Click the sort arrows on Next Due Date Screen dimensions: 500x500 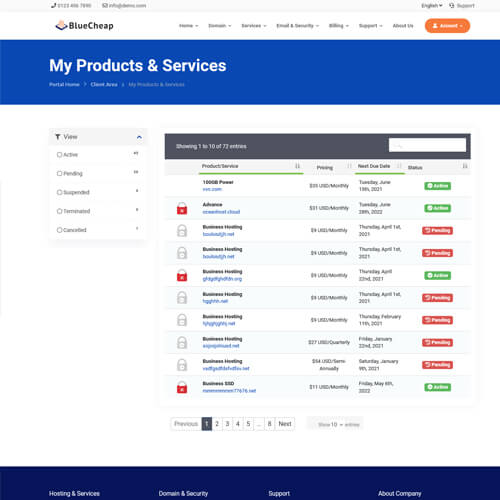[x=399, y=166]
